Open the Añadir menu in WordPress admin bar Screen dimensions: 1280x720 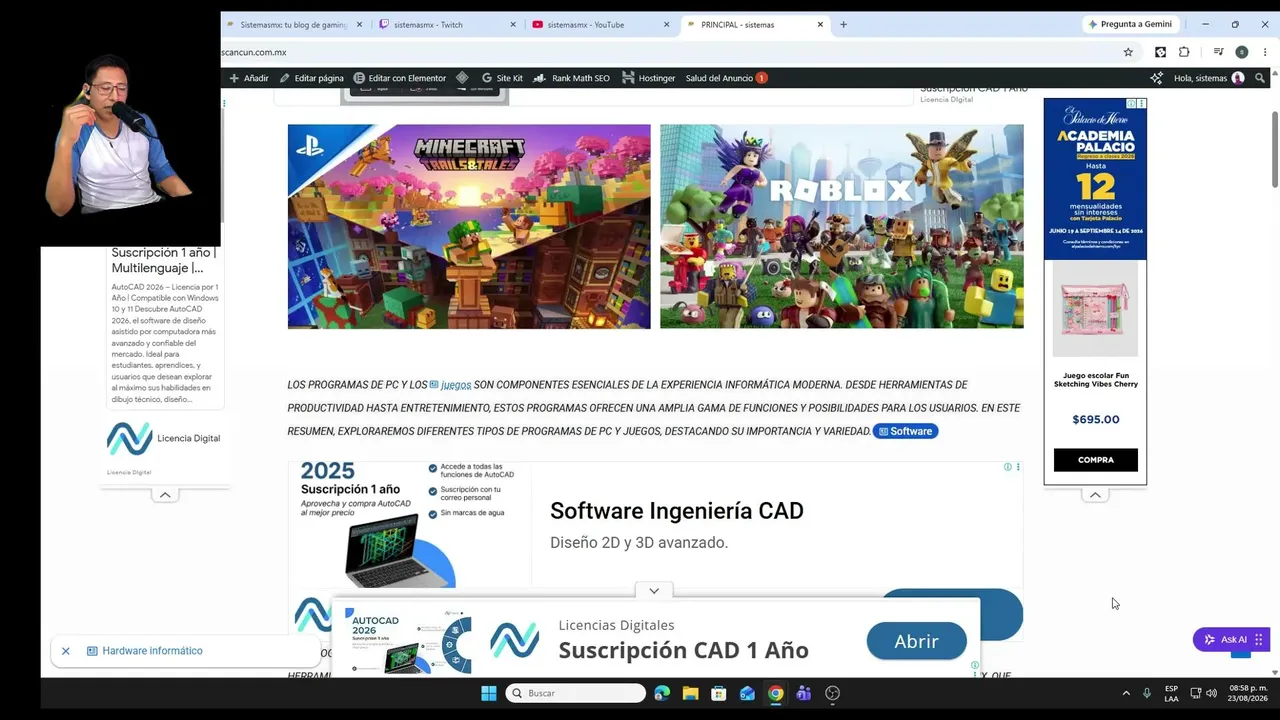pyautogui.click(x=249, y=78)
